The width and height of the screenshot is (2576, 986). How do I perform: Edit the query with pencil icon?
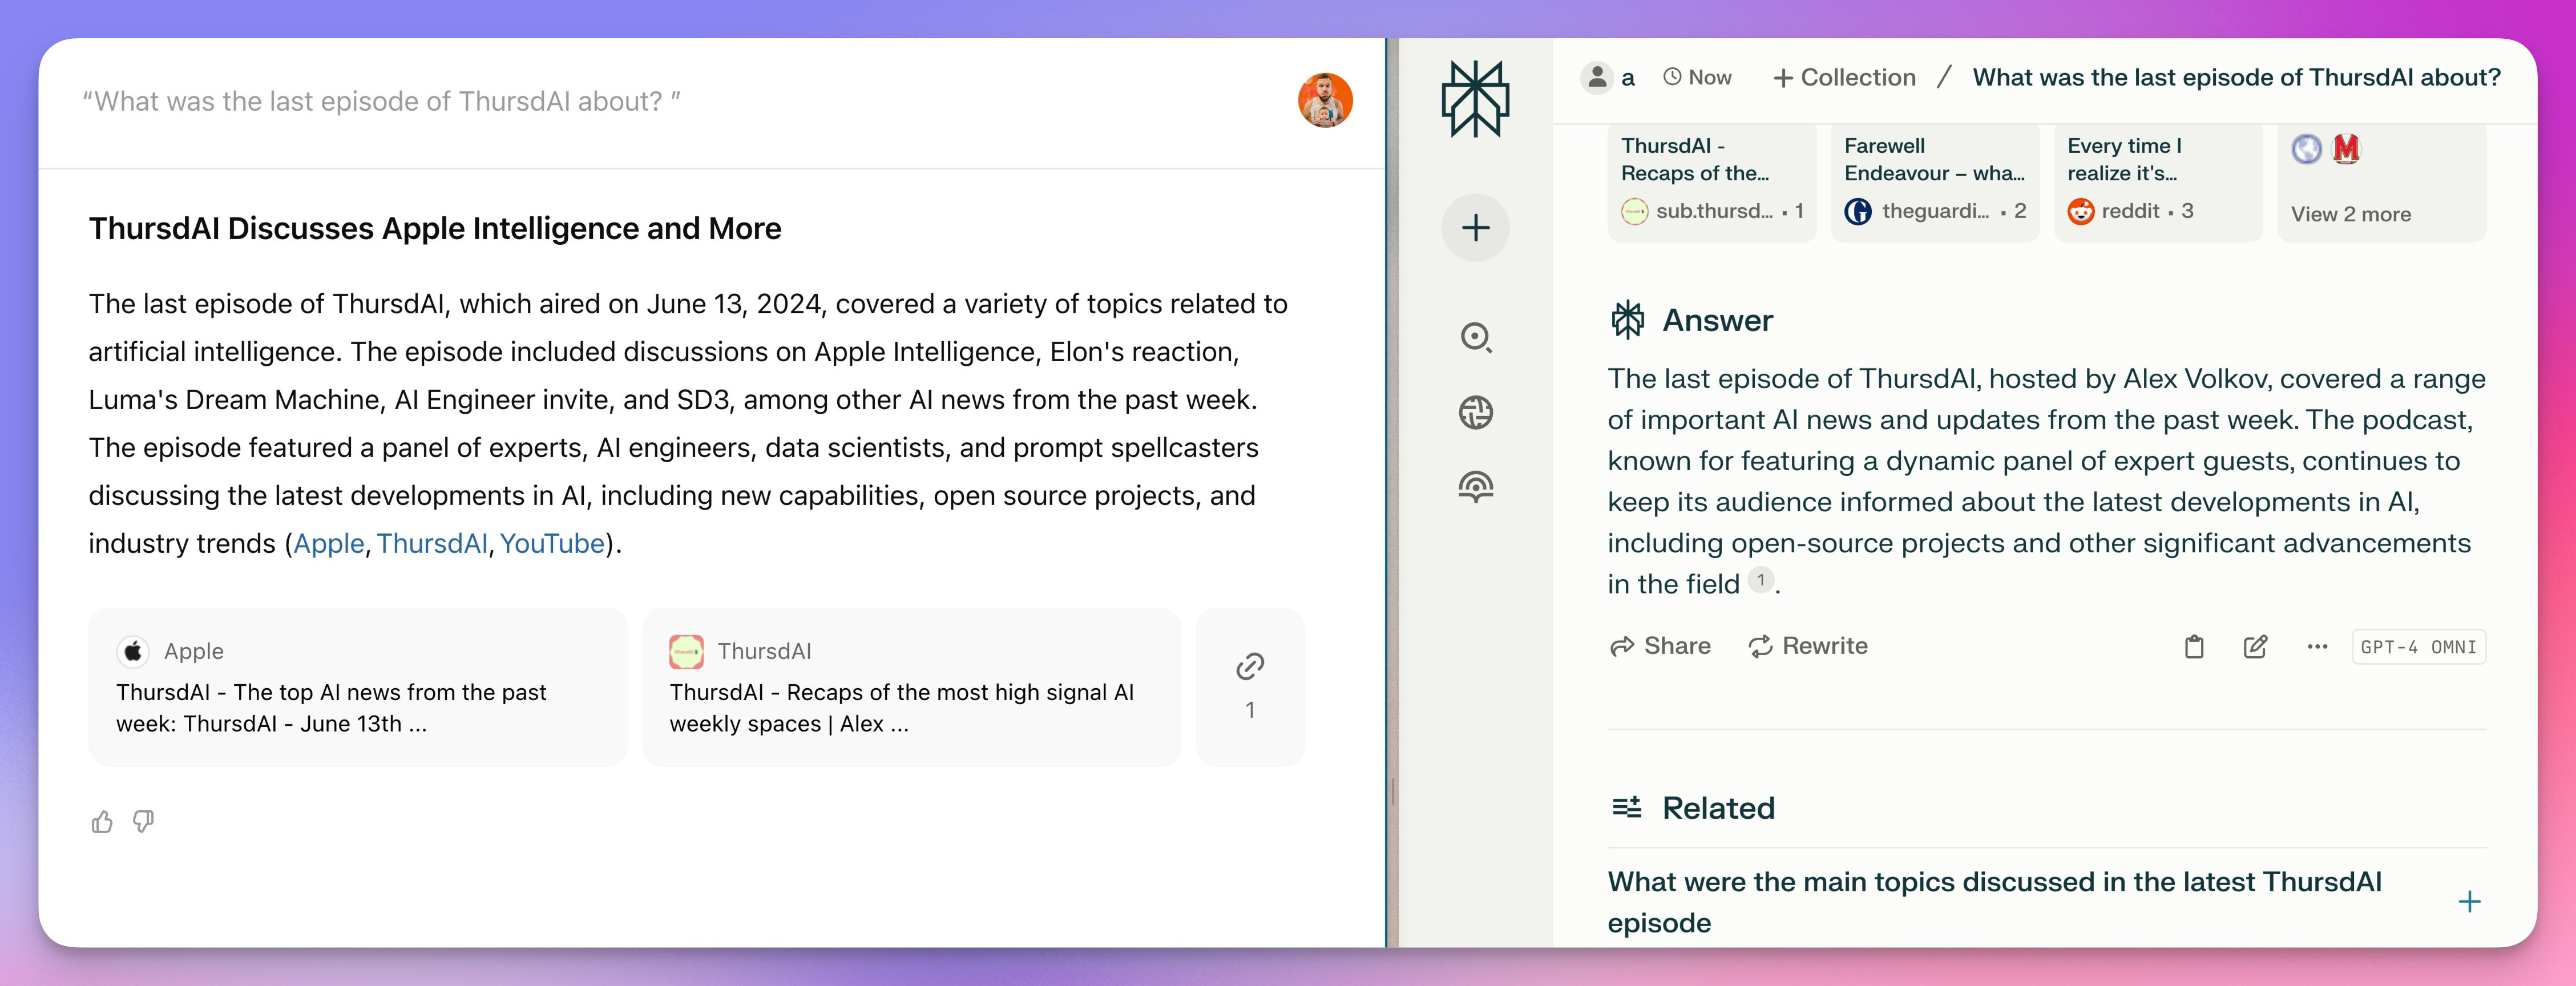coord(2255,647)
